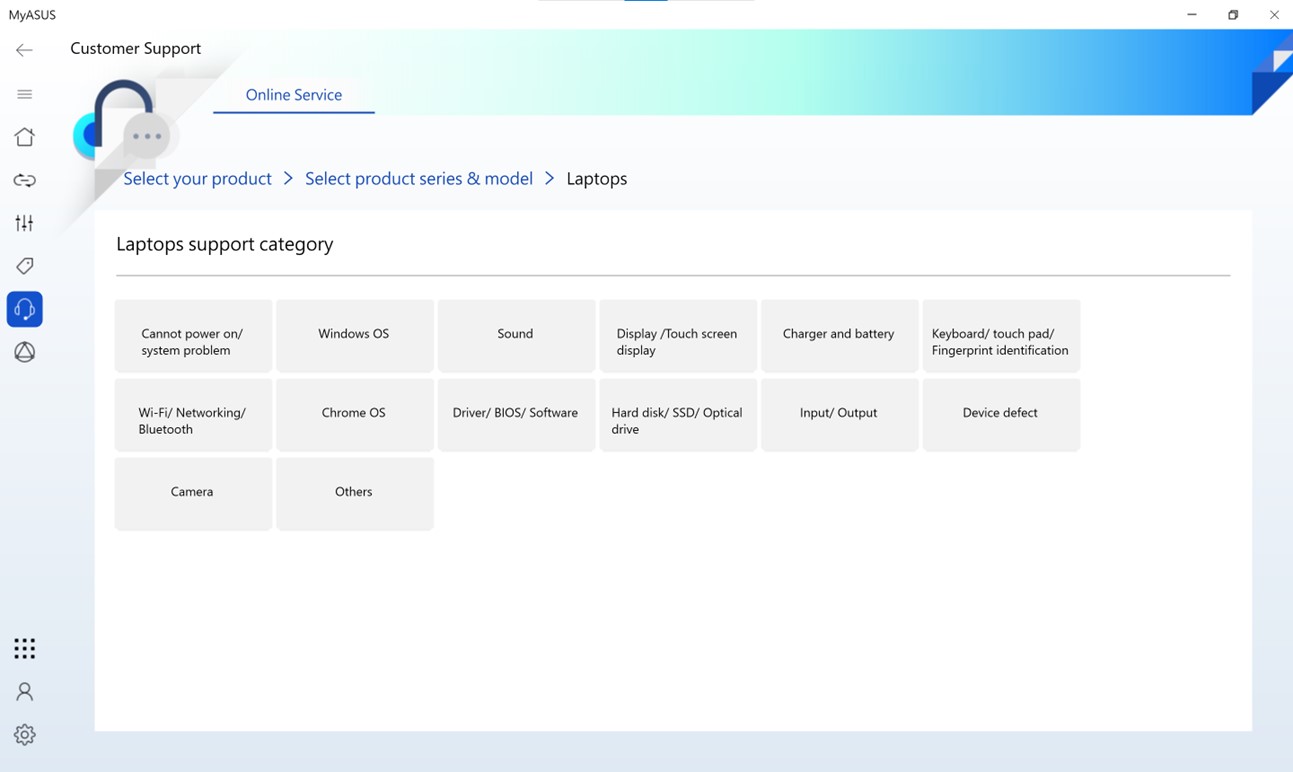This screenshot has width=1293, height=772.
Task: Select the Customer Support headset icon
Action: pyautogui.click(x=24, y=309)
